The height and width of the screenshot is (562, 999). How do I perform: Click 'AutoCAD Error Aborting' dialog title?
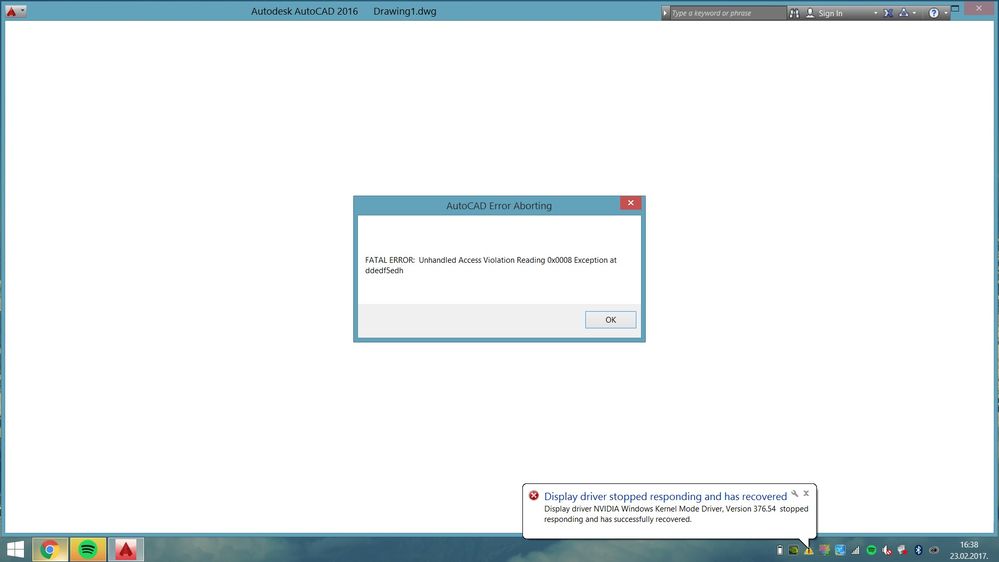pos(499,205)
